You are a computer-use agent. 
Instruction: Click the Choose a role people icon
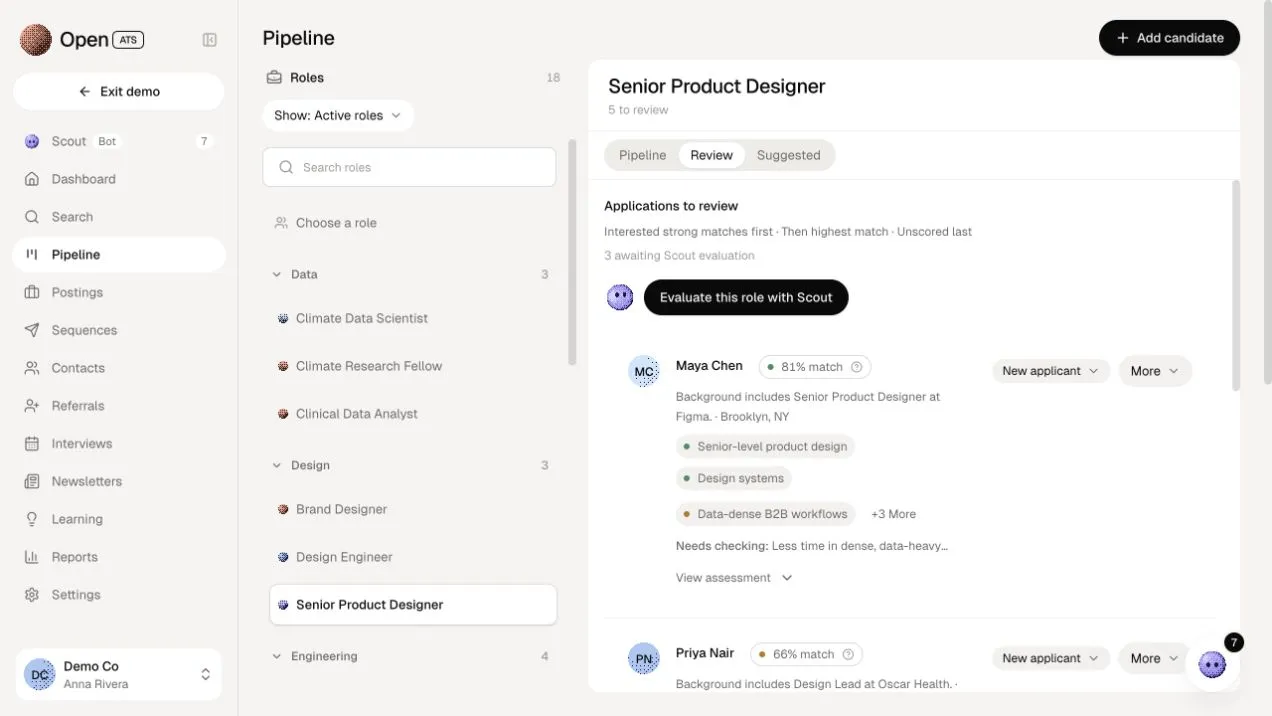point(281,223)
